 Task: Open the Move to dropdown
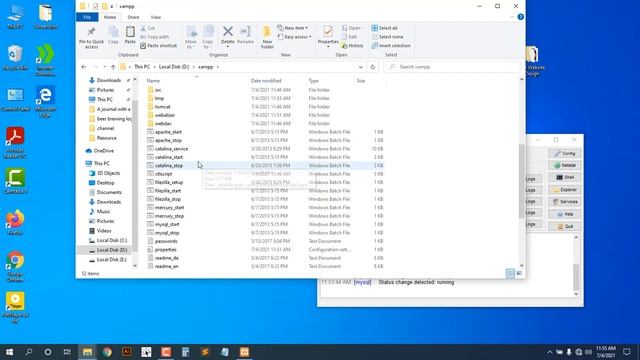pyautogui.click(x=191, y=37)
